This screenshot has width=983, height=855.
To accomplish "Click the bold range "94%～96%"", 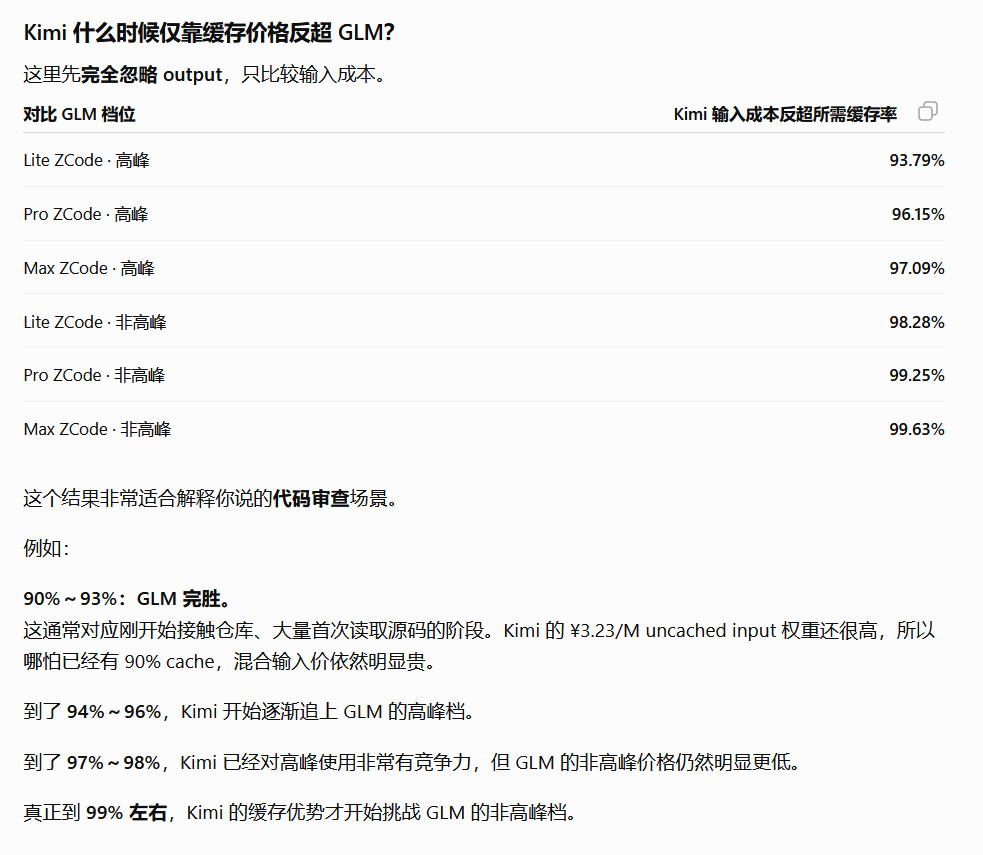I will click(x=113, y=712).
